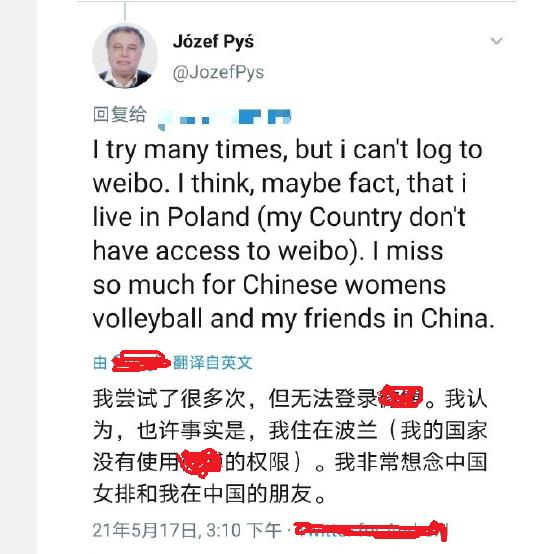Viewport: 556px width, 554px height.
Task: Click the 由 character before the translator name
Action: [x=100, y=363]
